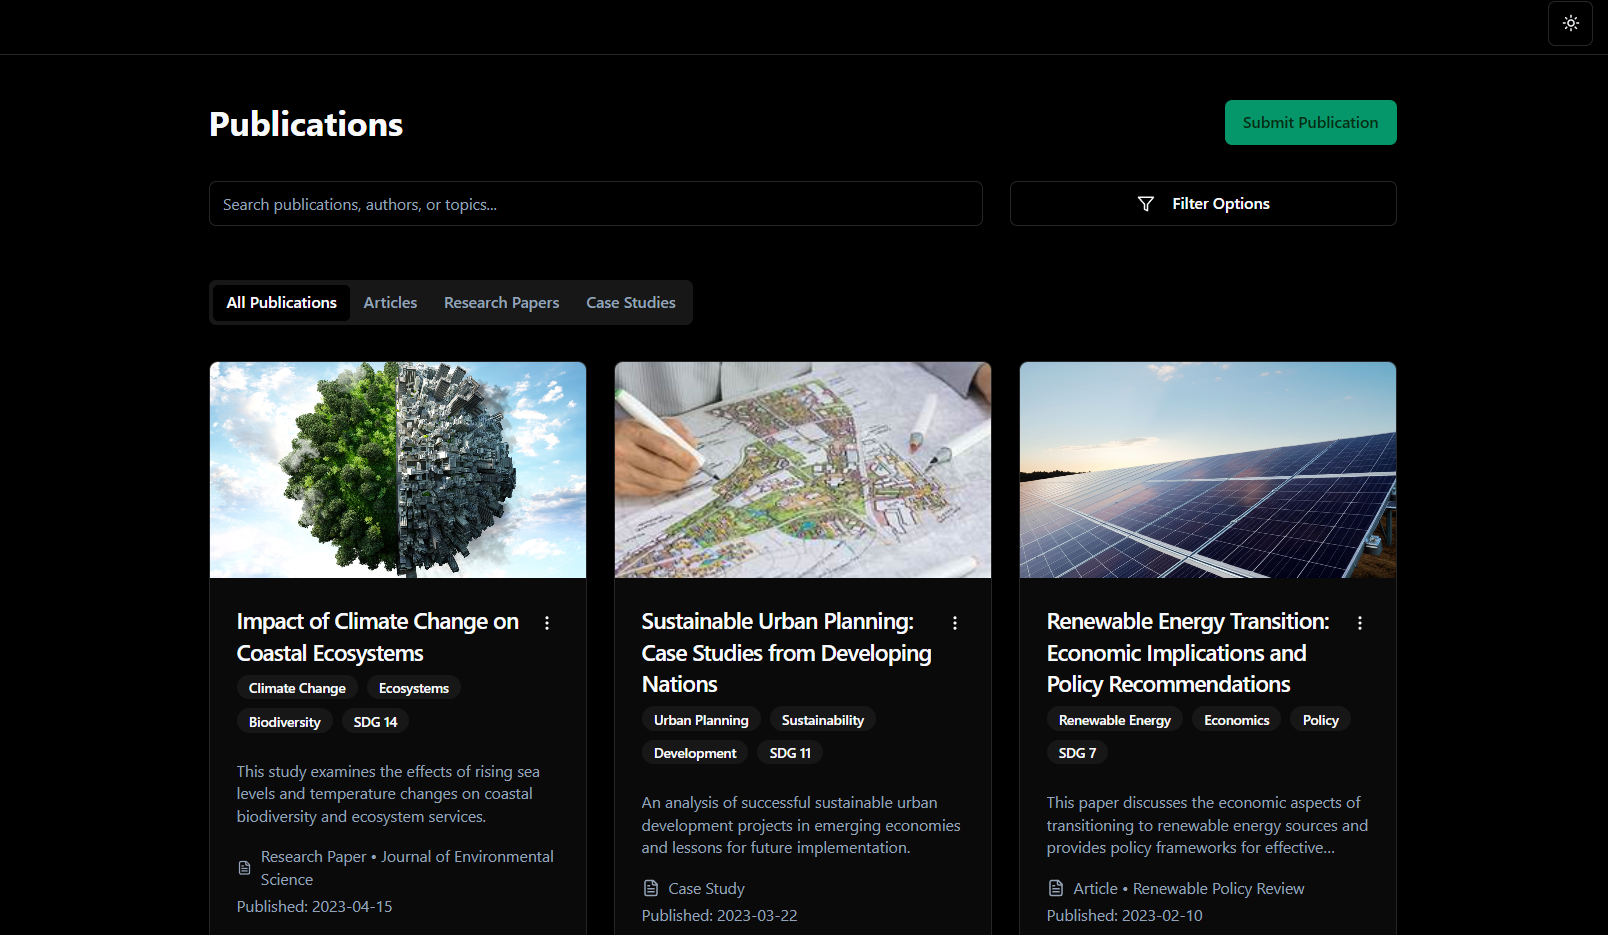Click the text 'Published: 2023-04-15'
Image resolution: width=1608 pixels, height=935 pixels.
click(315, 906)
